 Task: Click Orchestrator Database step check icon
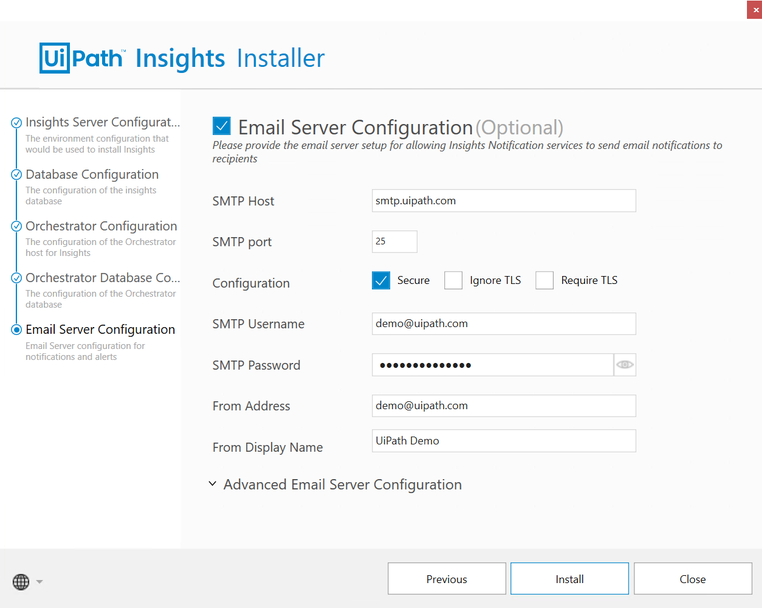pyautogui.click(x=17, y=278)
